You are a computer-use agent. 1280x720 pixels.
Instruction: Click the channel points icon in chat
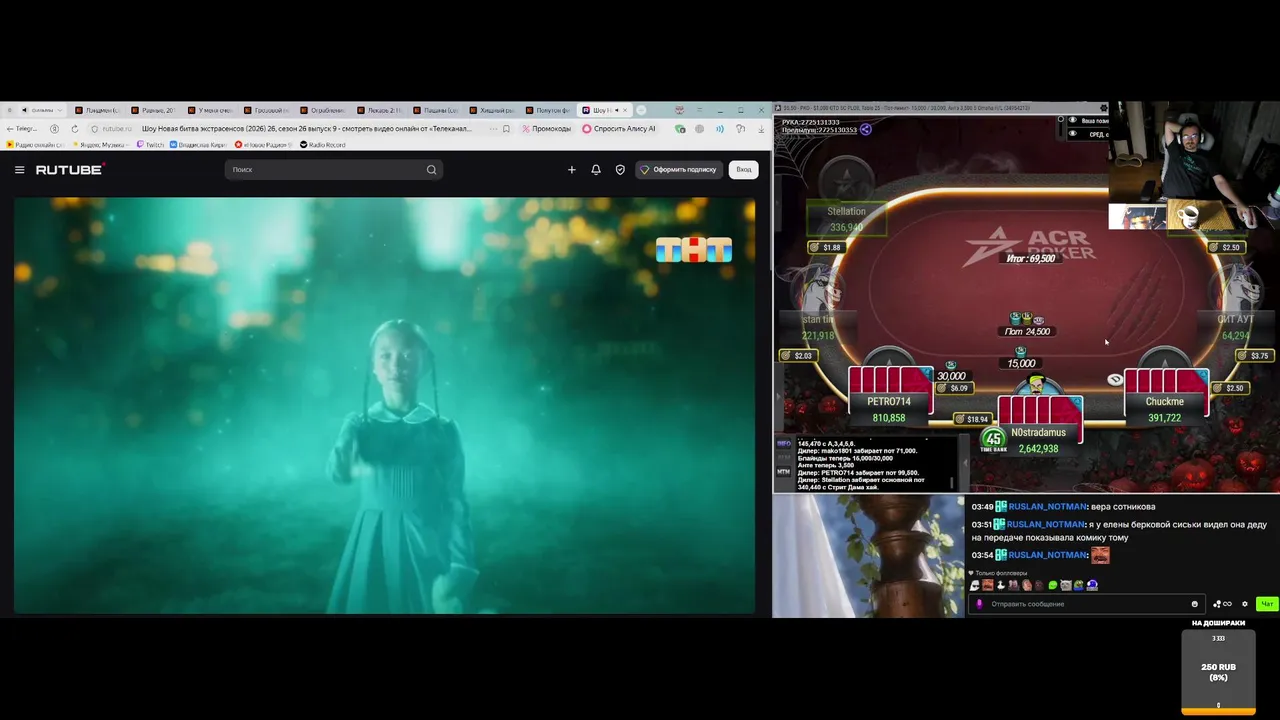[1222, 604]
